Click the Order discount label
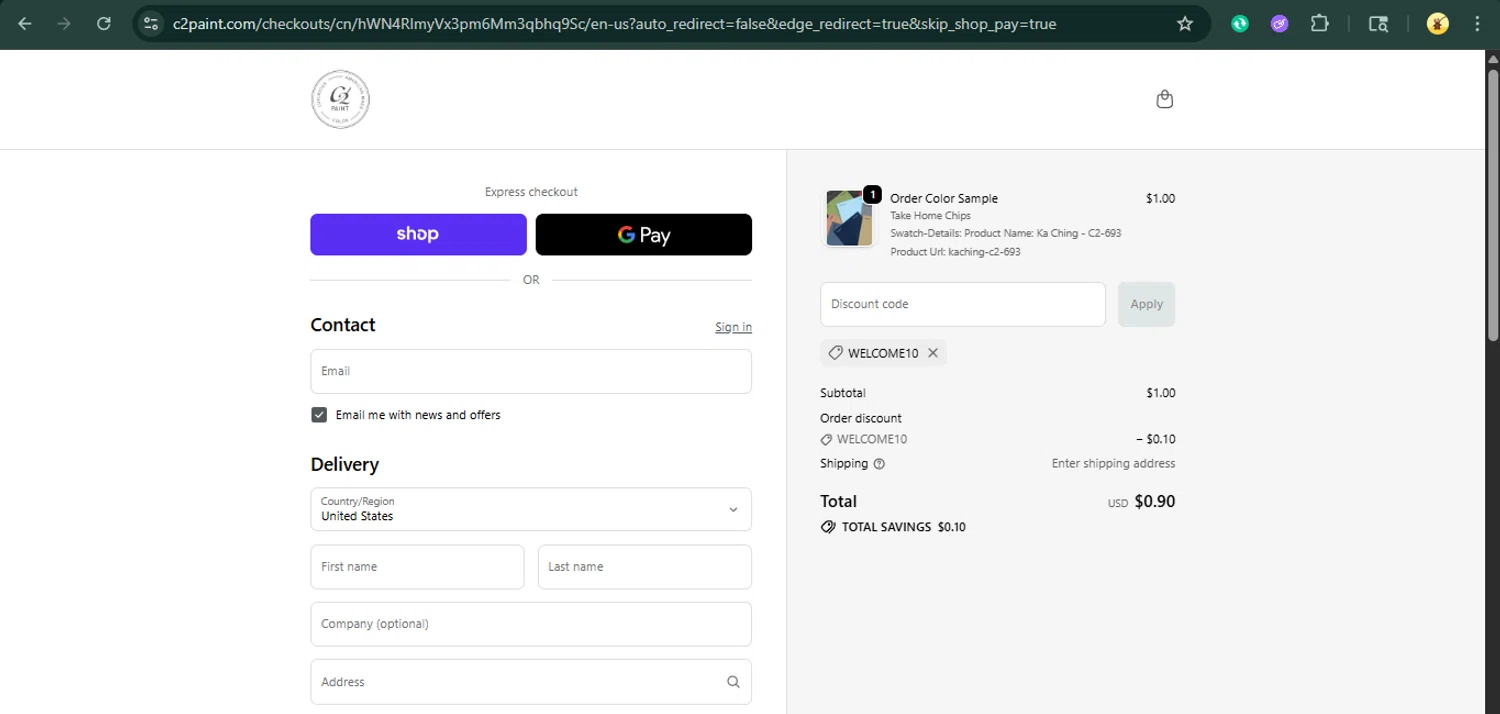Screen dimensions: 1500x714 861,418
